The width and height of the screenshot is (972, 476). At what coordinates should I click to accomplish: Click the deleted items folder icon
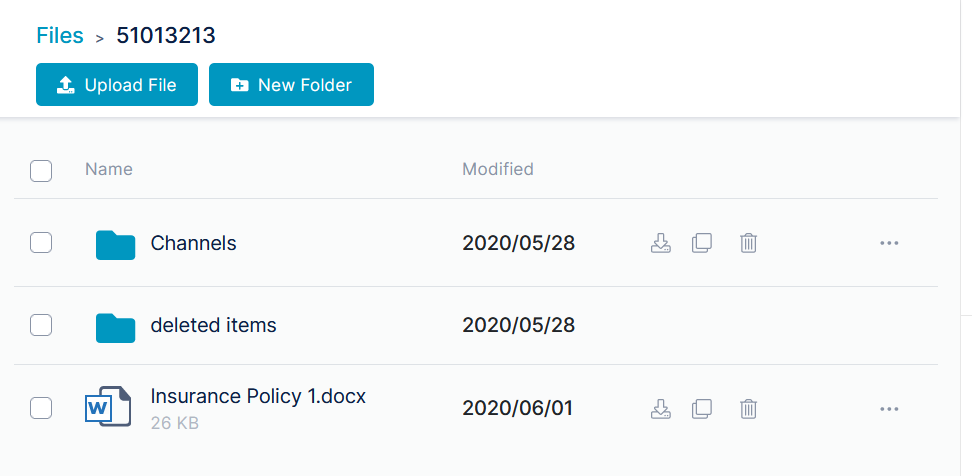115,328
